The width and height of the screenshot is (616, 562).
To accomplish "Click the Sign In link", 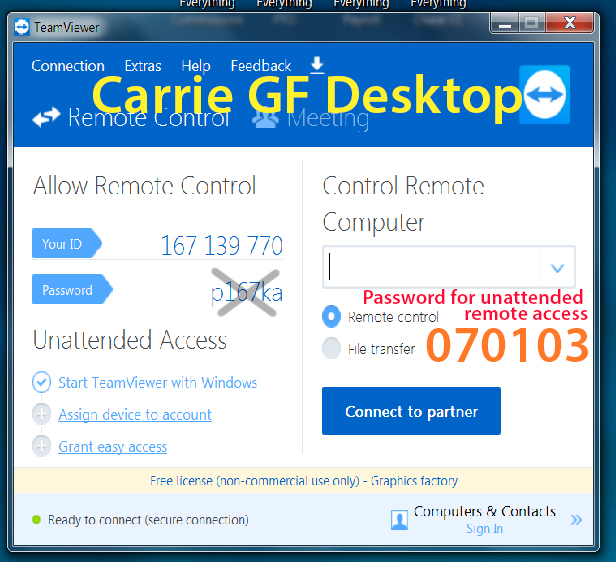I will tap(484, 529).
